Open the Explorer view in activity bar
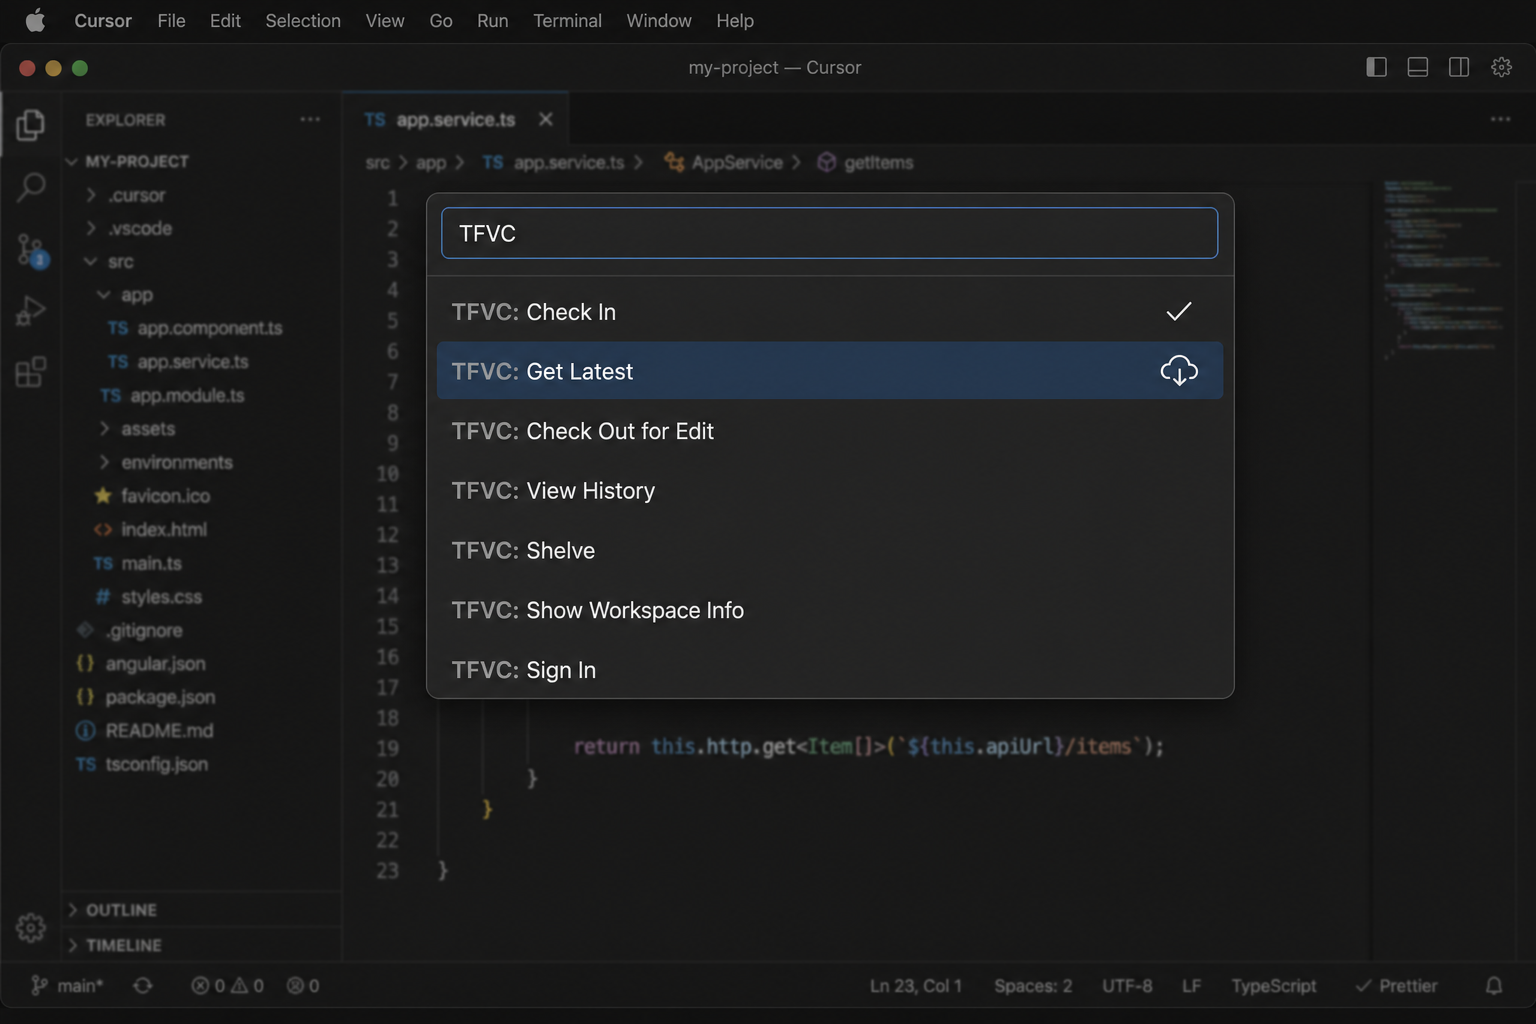Screen dimensions: 1536x1024 (31, 125)
